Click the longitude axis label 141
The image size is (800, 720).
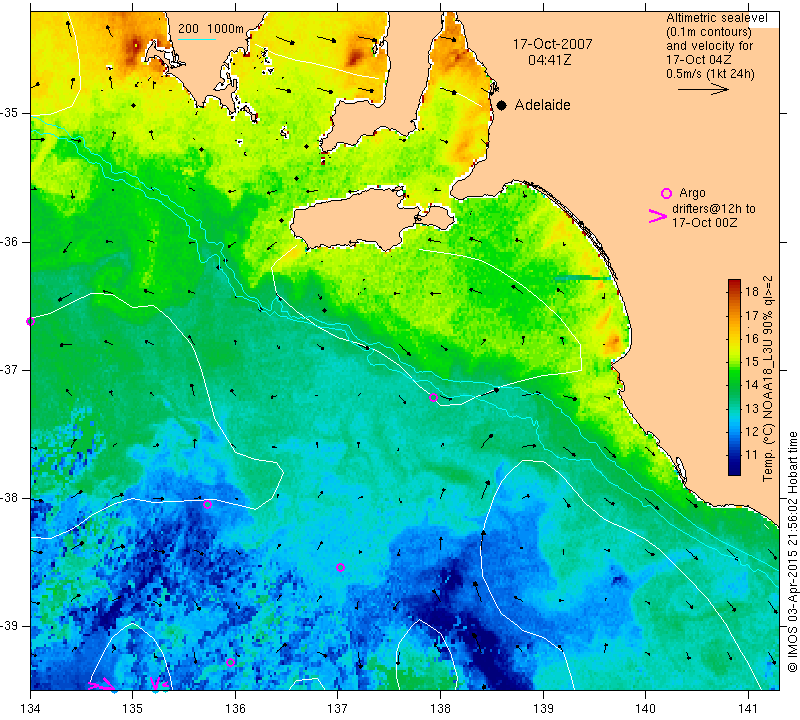click(748, 708)
